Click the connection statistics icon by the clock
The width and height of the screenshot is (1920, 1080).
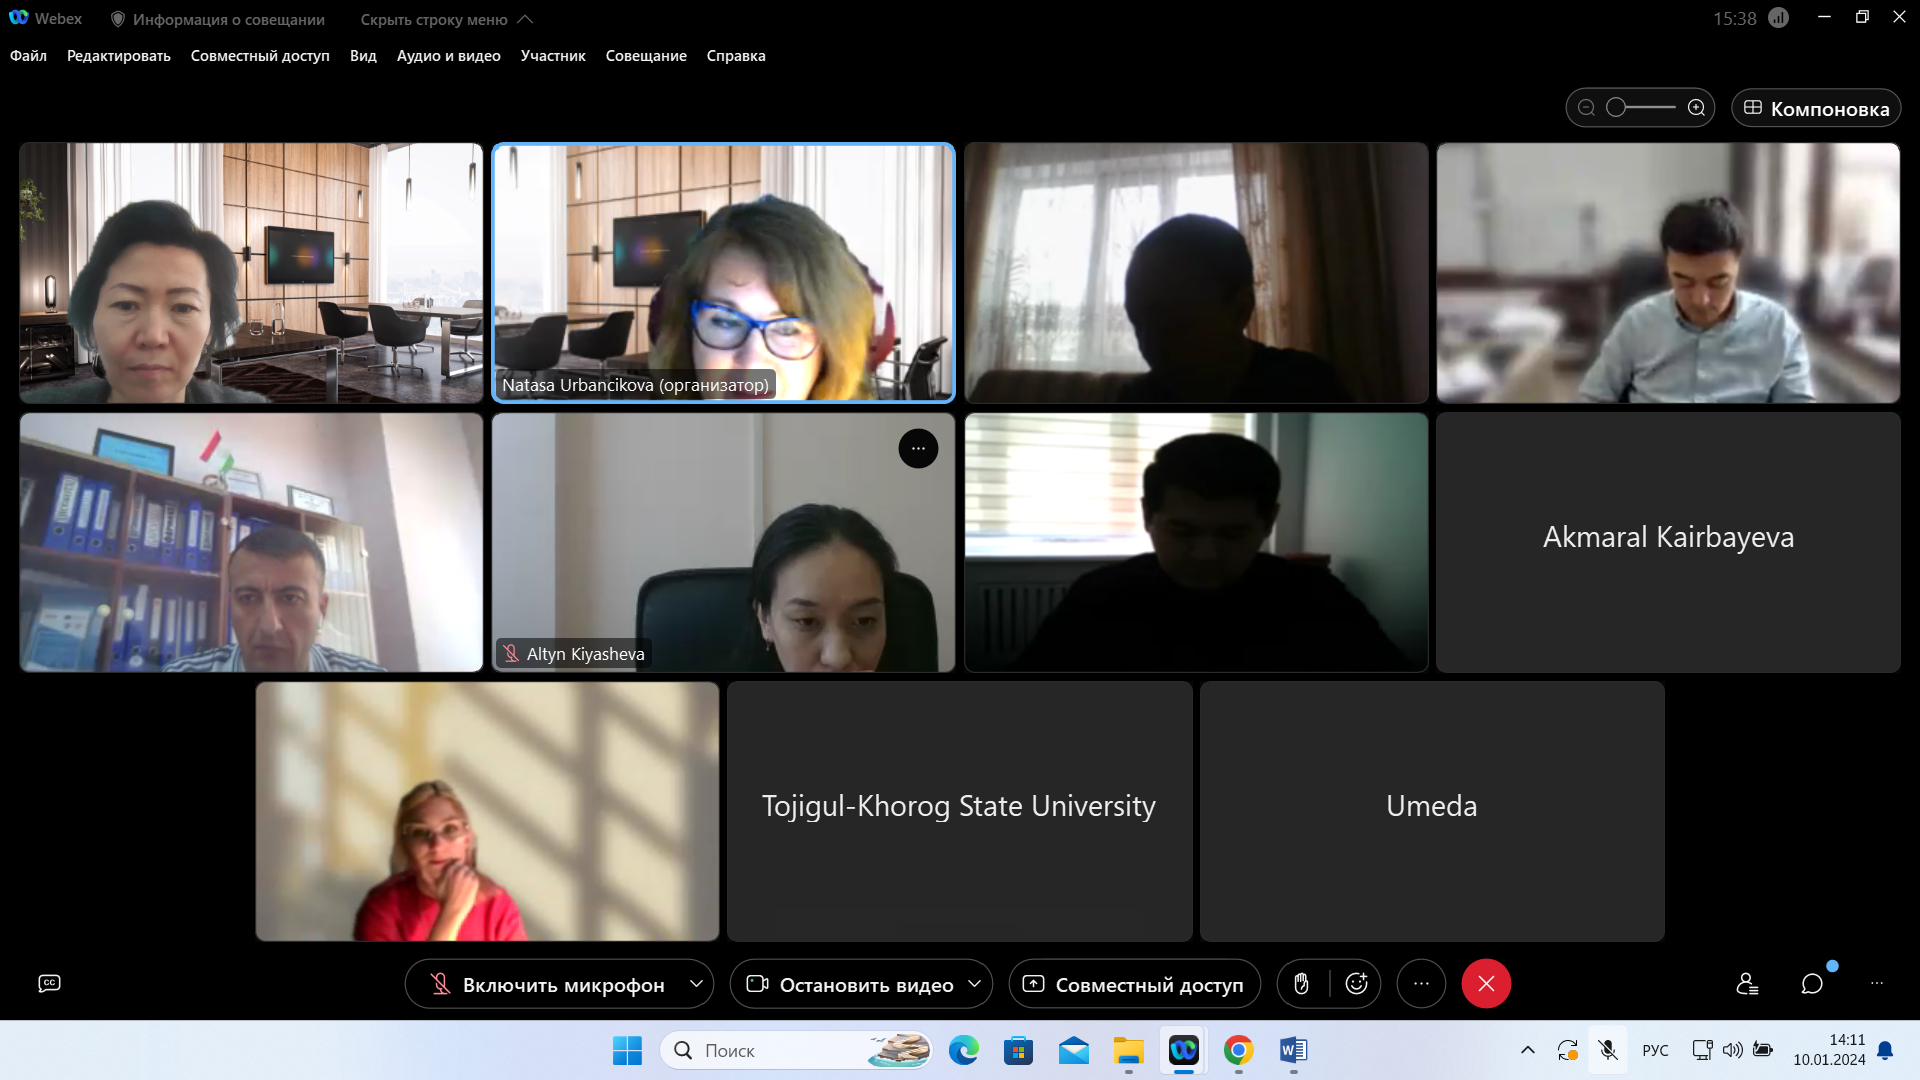[x=1778, y=18]
